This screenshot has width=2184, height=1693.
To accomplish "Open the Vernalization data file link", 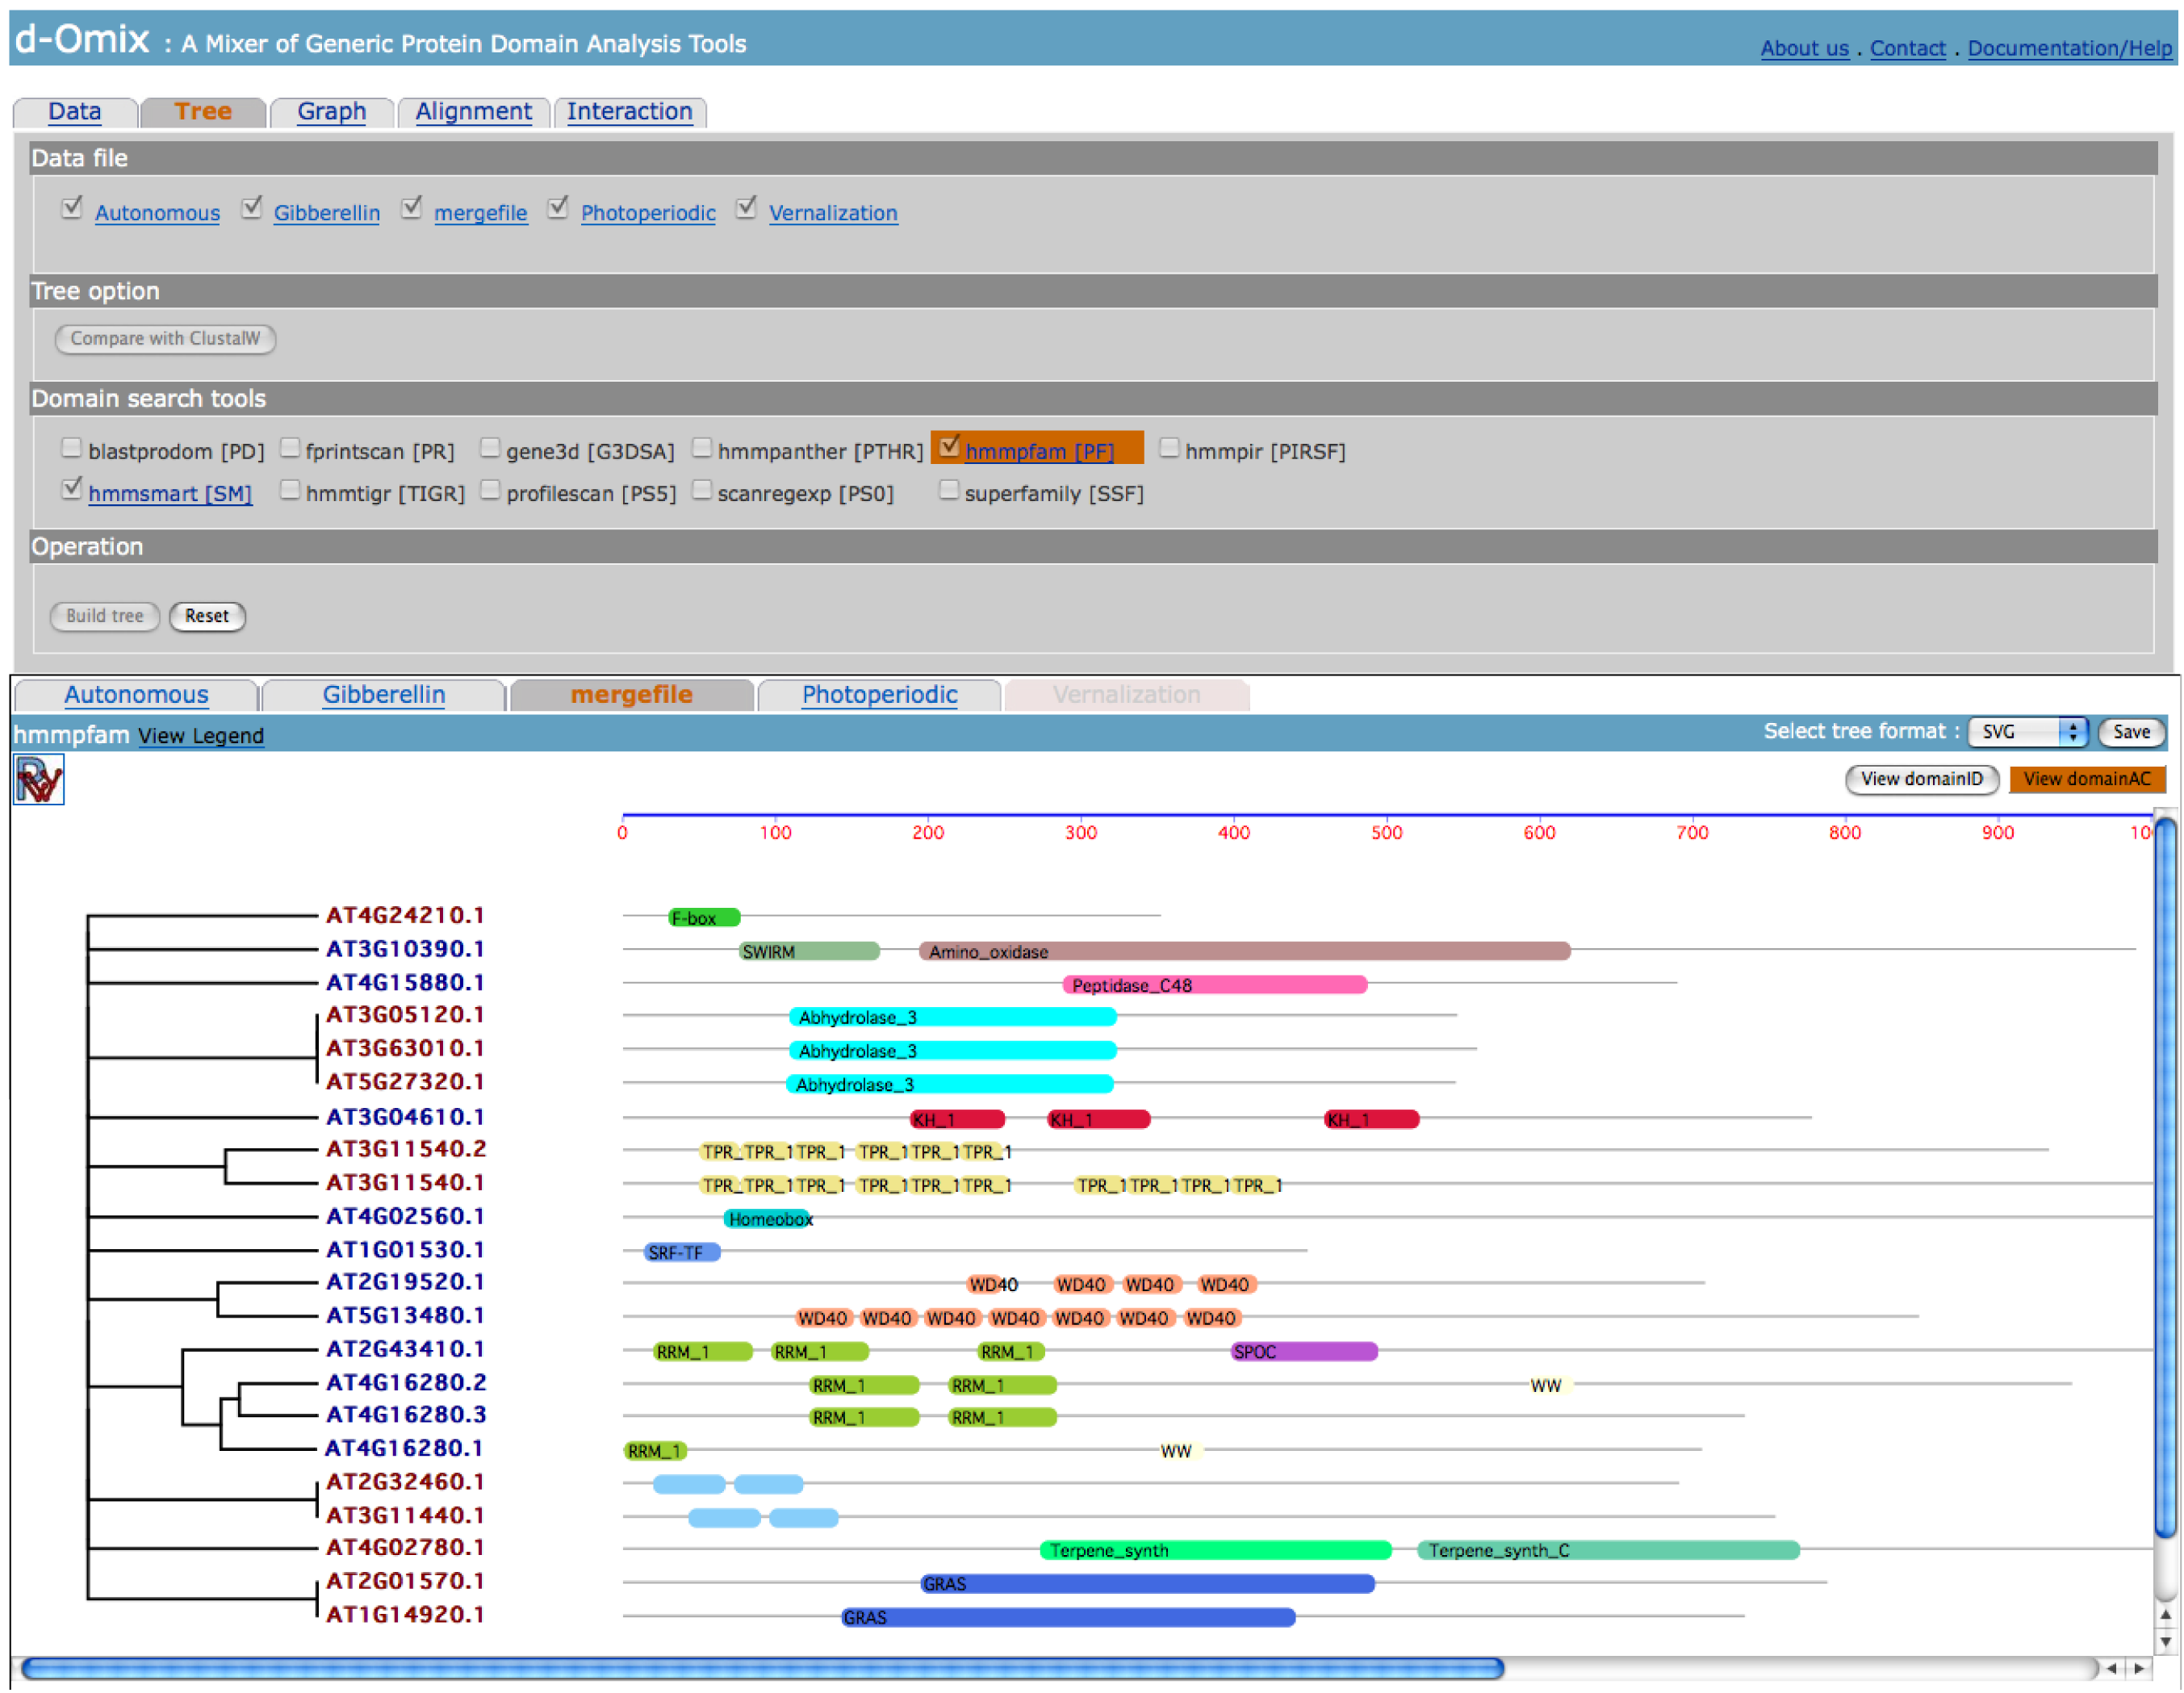I will (834, 213).
